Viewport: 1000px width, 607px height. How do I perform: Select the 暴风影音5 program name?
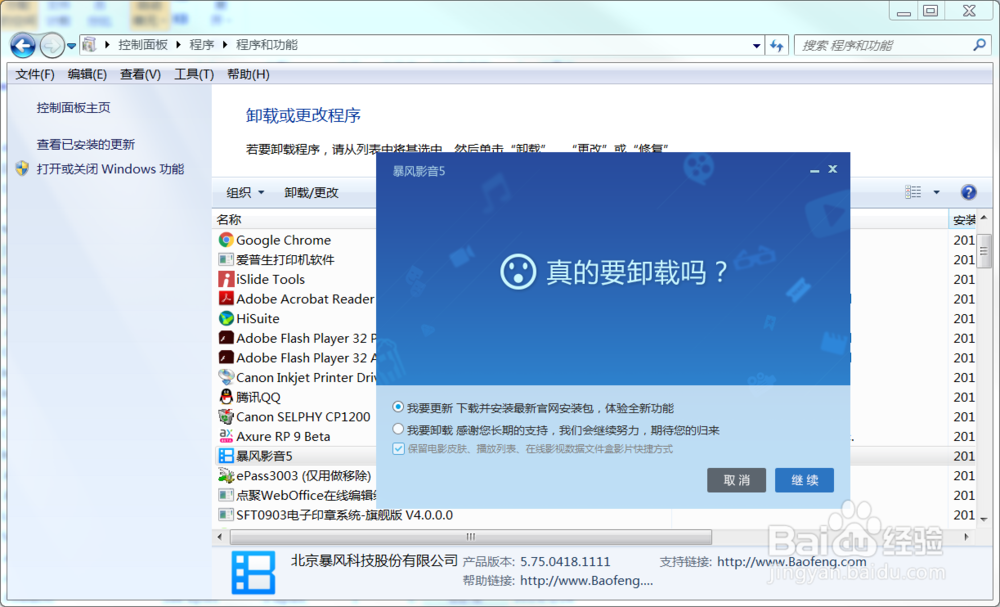coord(264,457)
